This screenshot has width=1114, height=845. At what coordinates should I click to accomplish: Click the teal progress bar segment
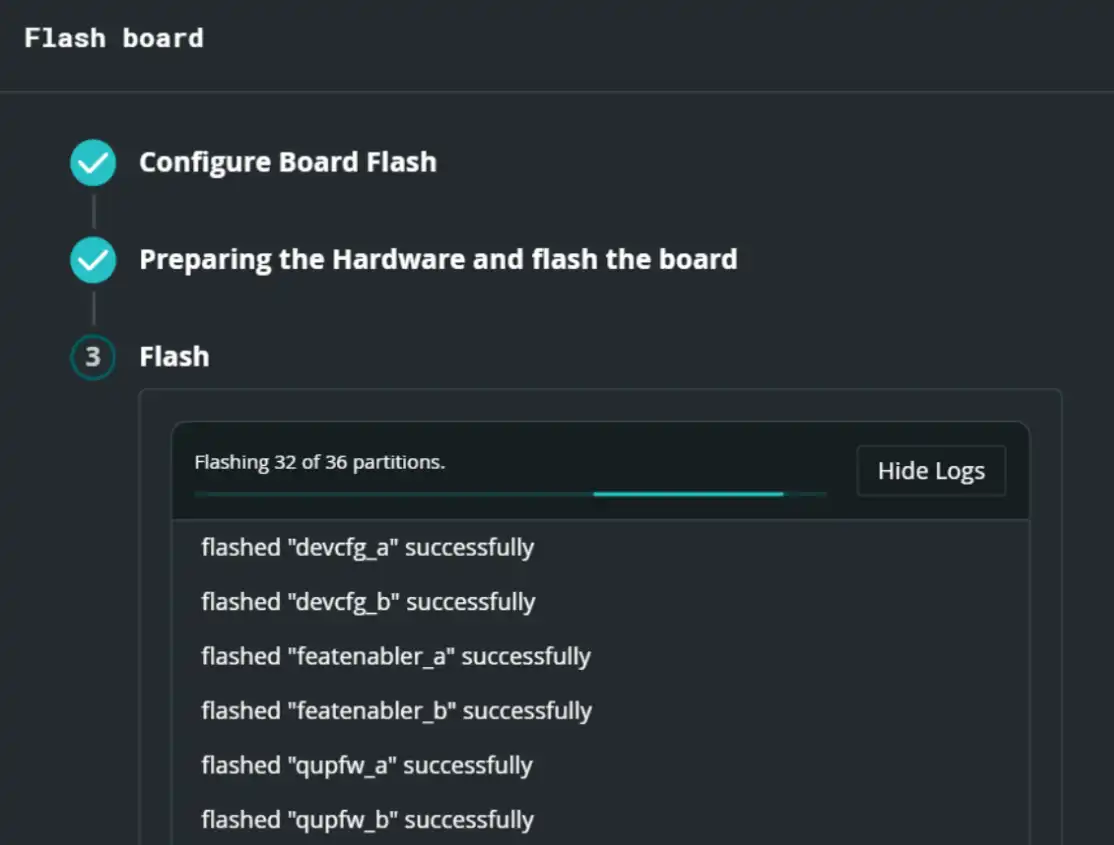coord(688,494)
